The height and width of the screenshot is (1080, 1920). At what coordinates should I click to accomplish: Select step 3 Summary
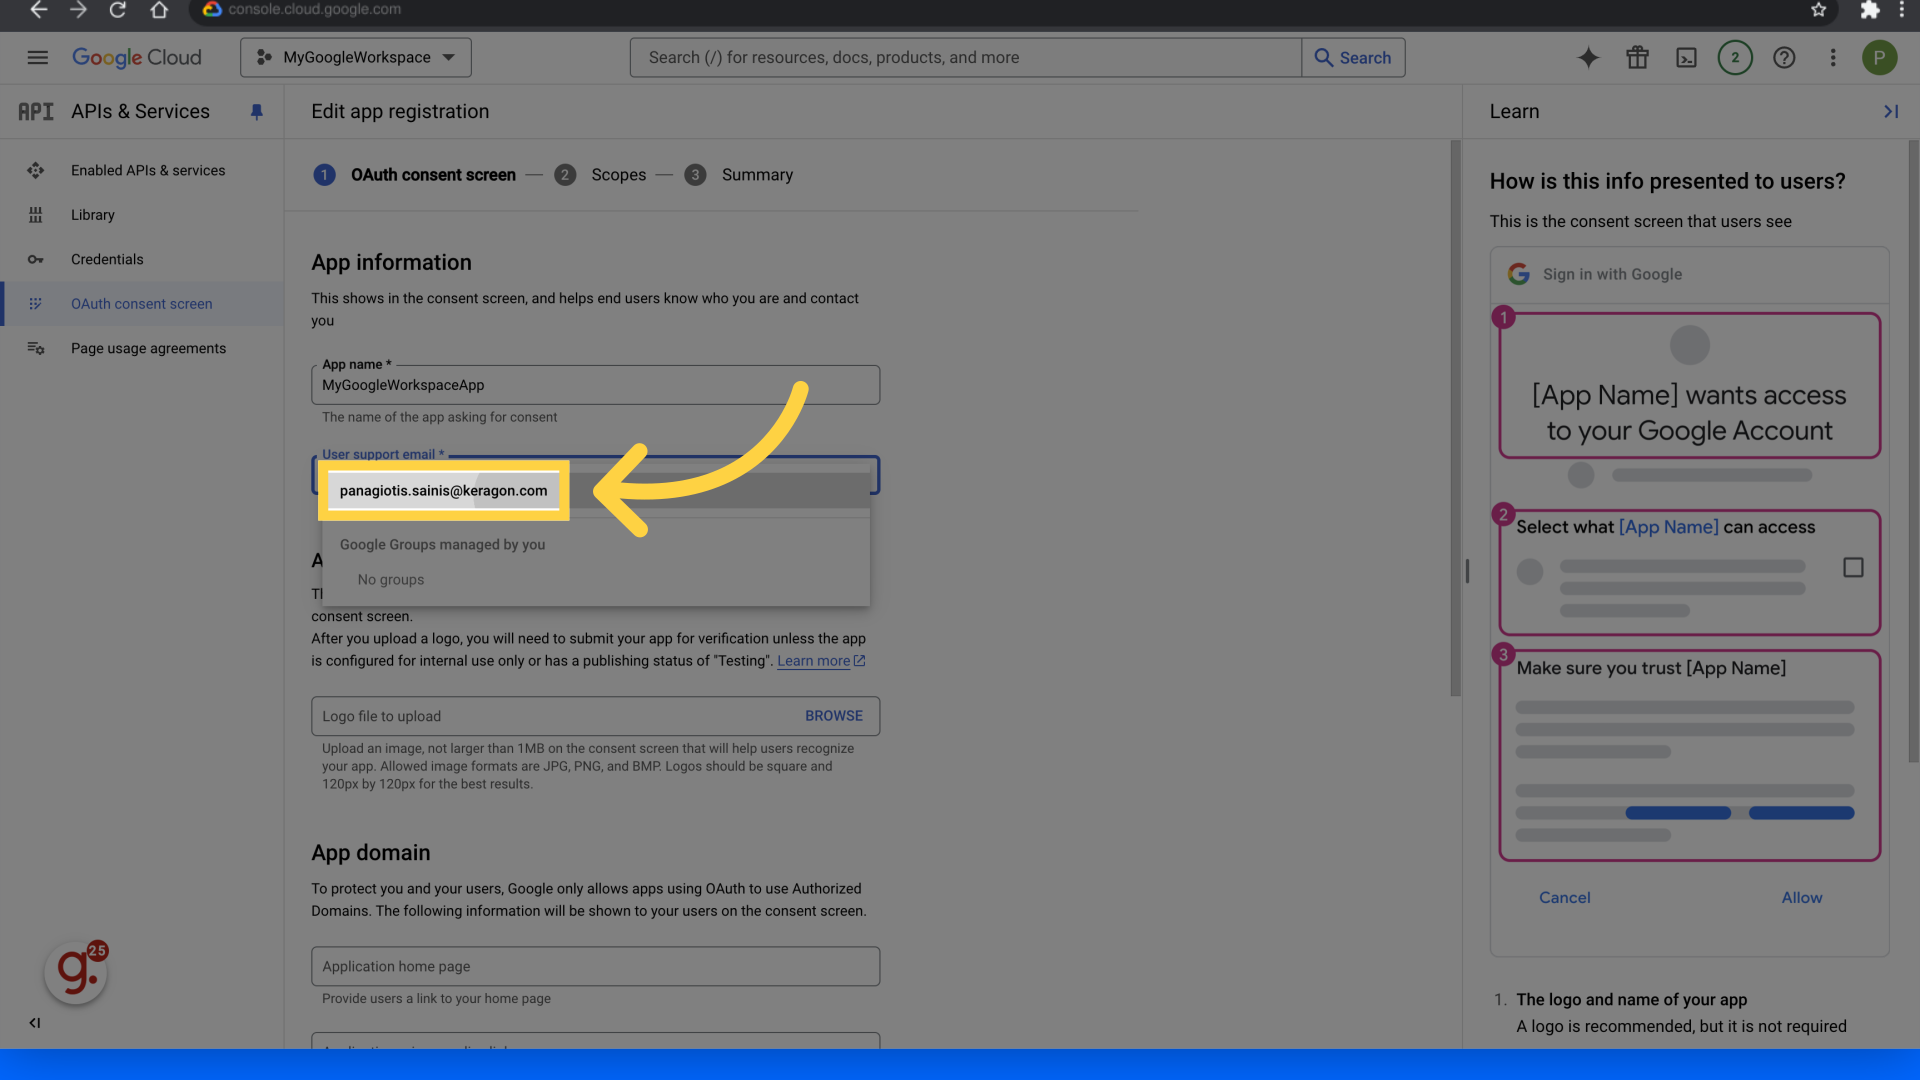coord(739,174)
